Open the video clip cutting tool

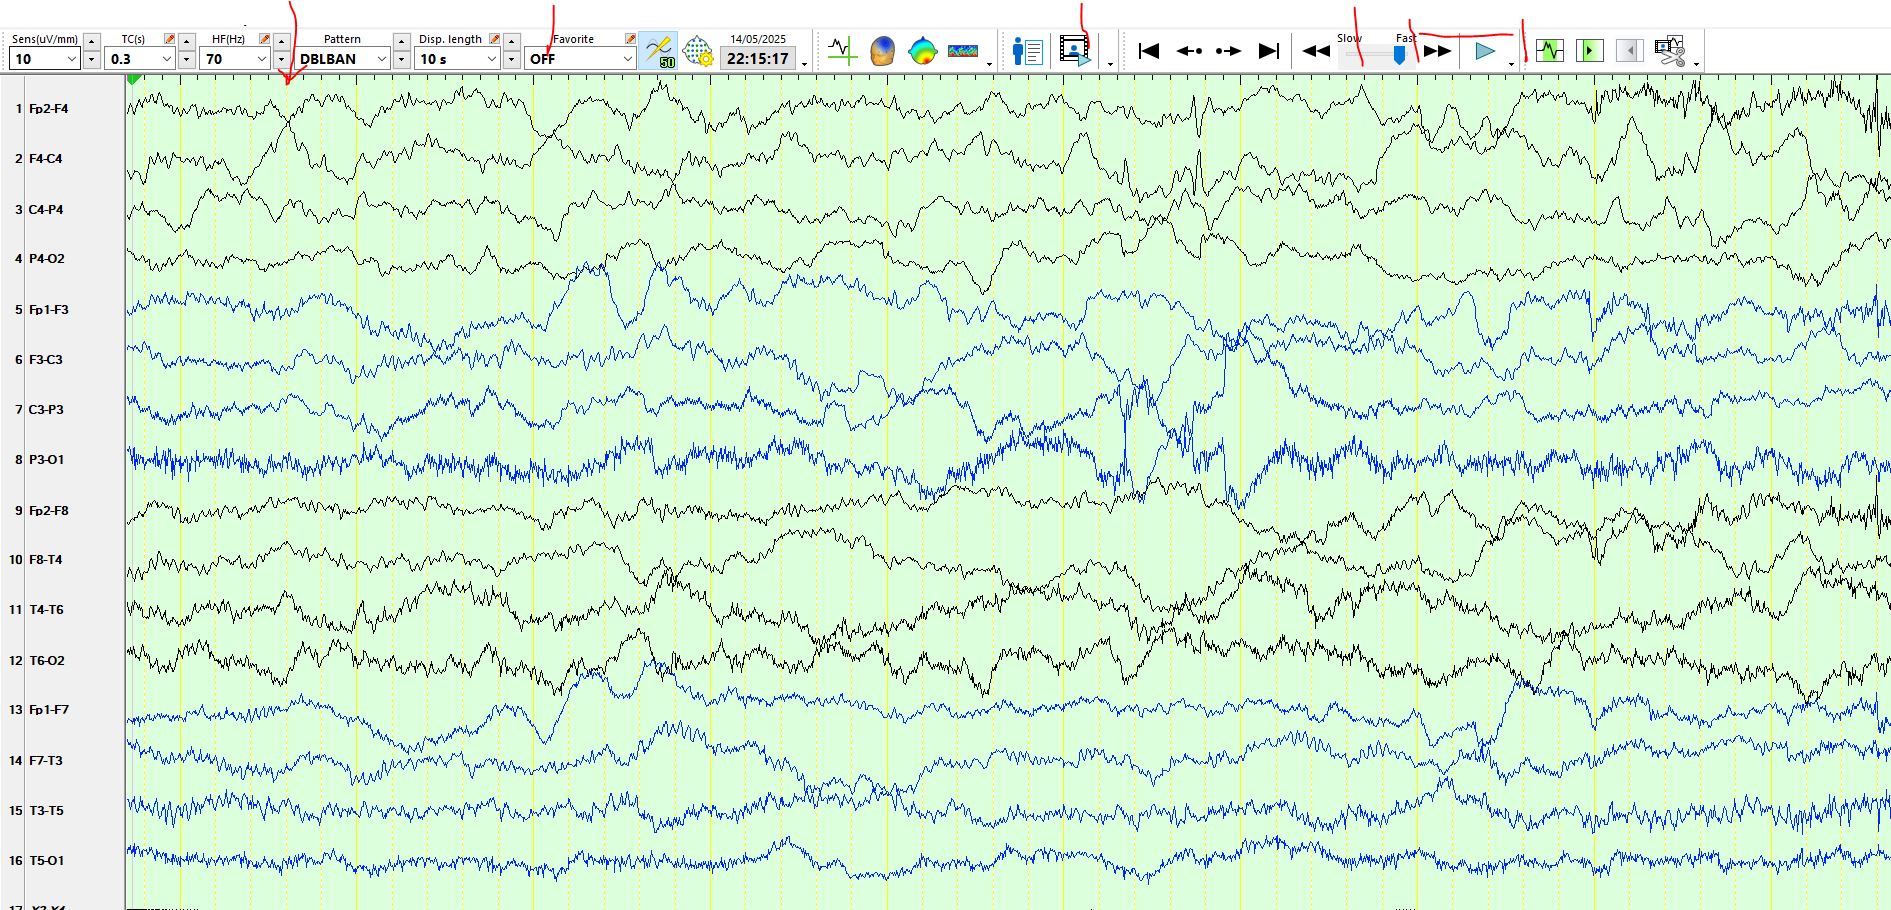(1670, 50)
